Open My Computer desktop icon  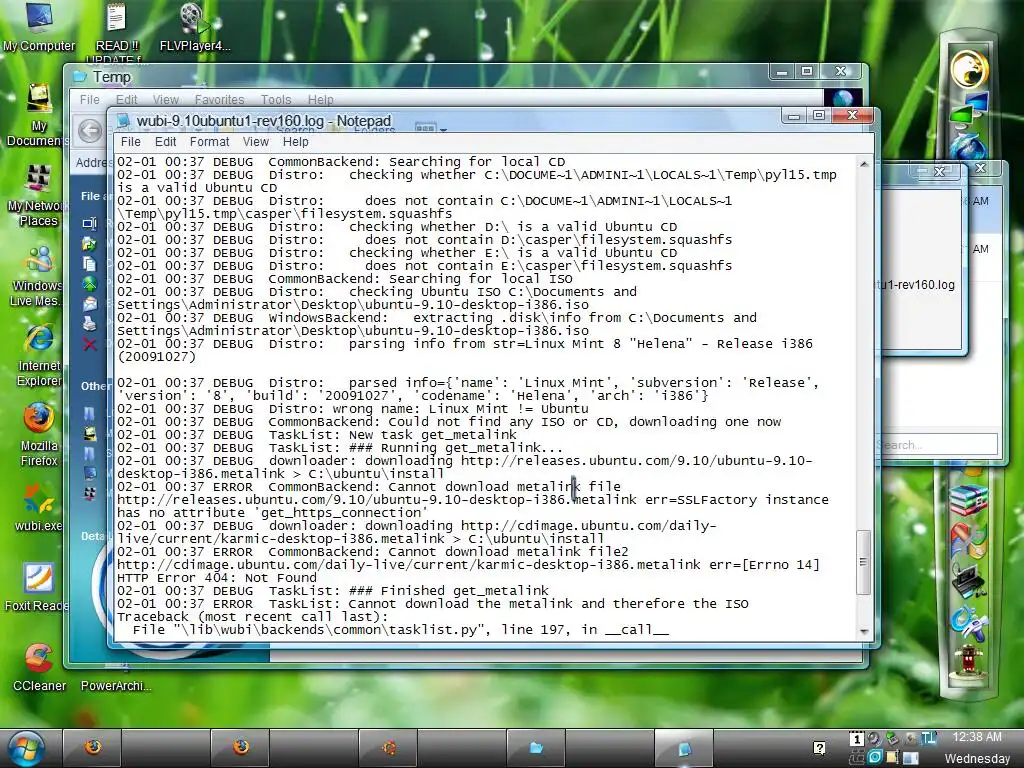tap(39, 26)
